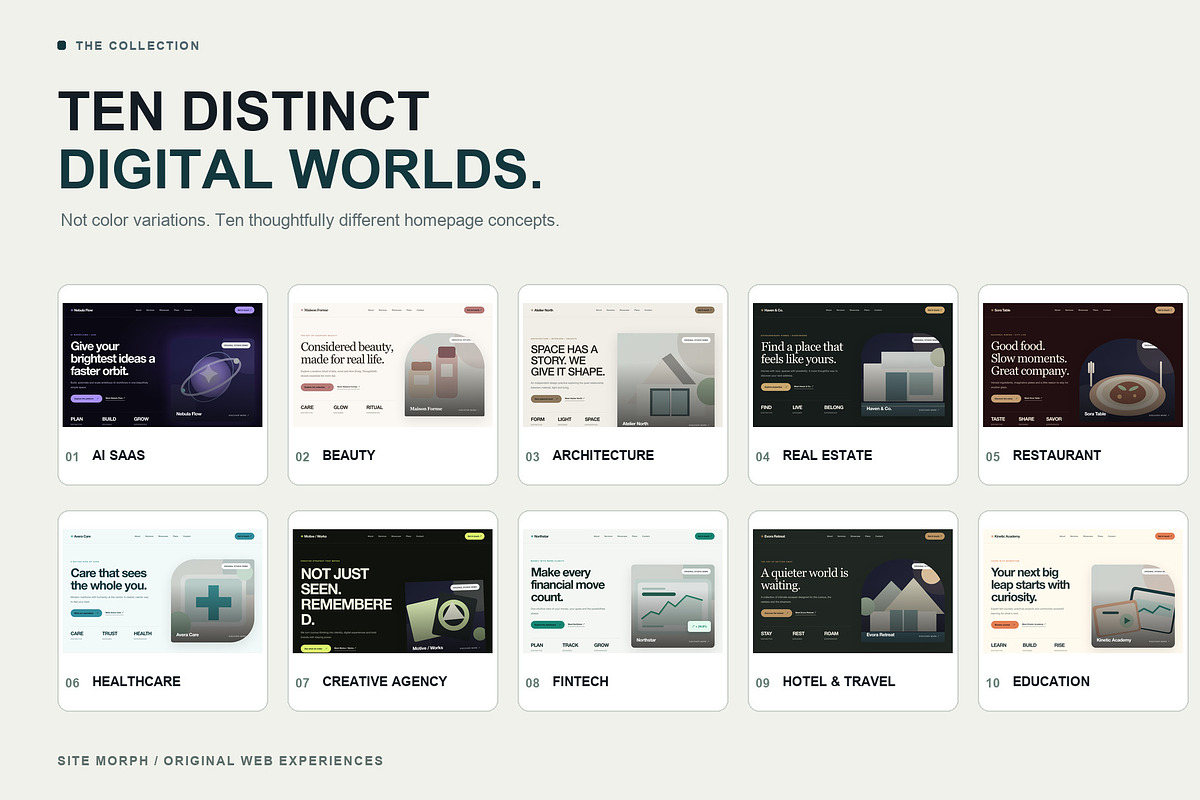Click the 'Find a place that feels like yours' headline
The width and height of the screenshot is (1200, 800).
pos(802,353)
